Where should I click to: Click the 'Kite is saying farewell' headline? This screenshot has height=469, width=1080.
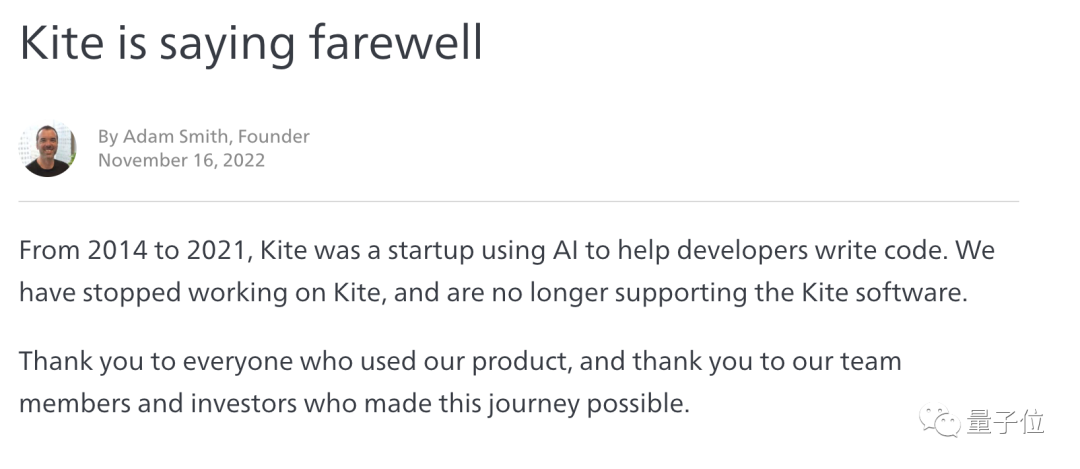click(x=251, y=45)
